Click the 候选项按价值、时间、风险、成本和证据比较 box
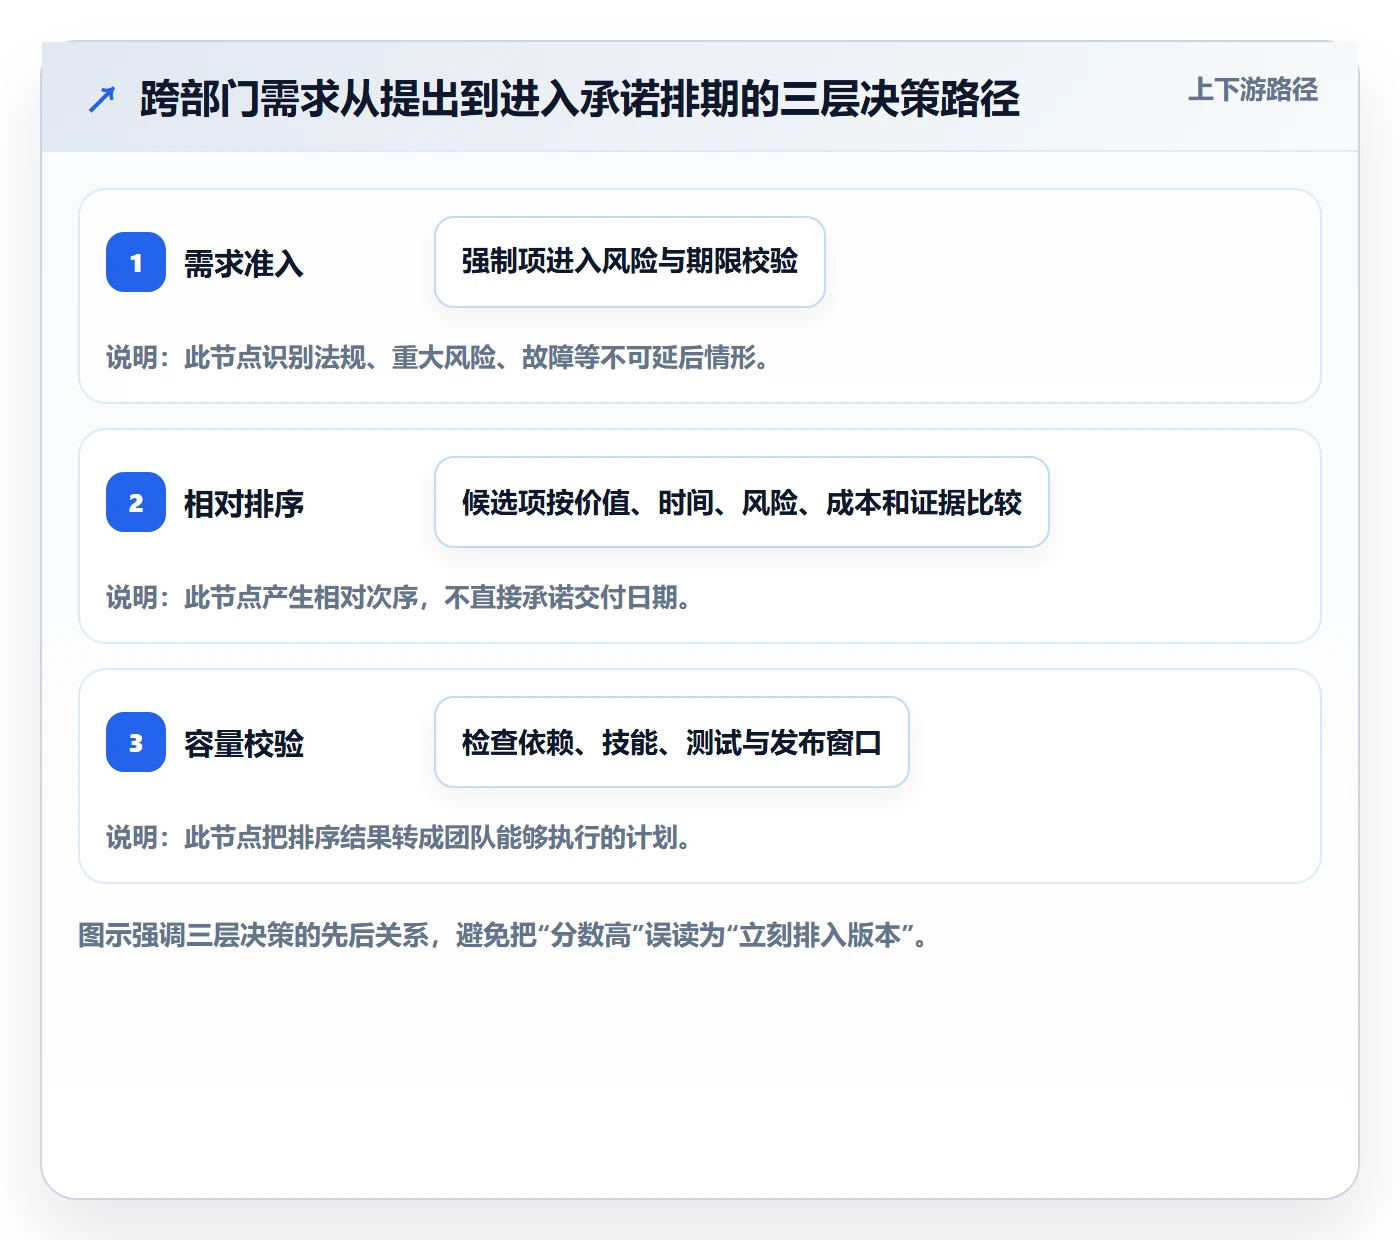Viewport: 1400px width, 1240px height. pyautogui.click(x=742, y=502)
